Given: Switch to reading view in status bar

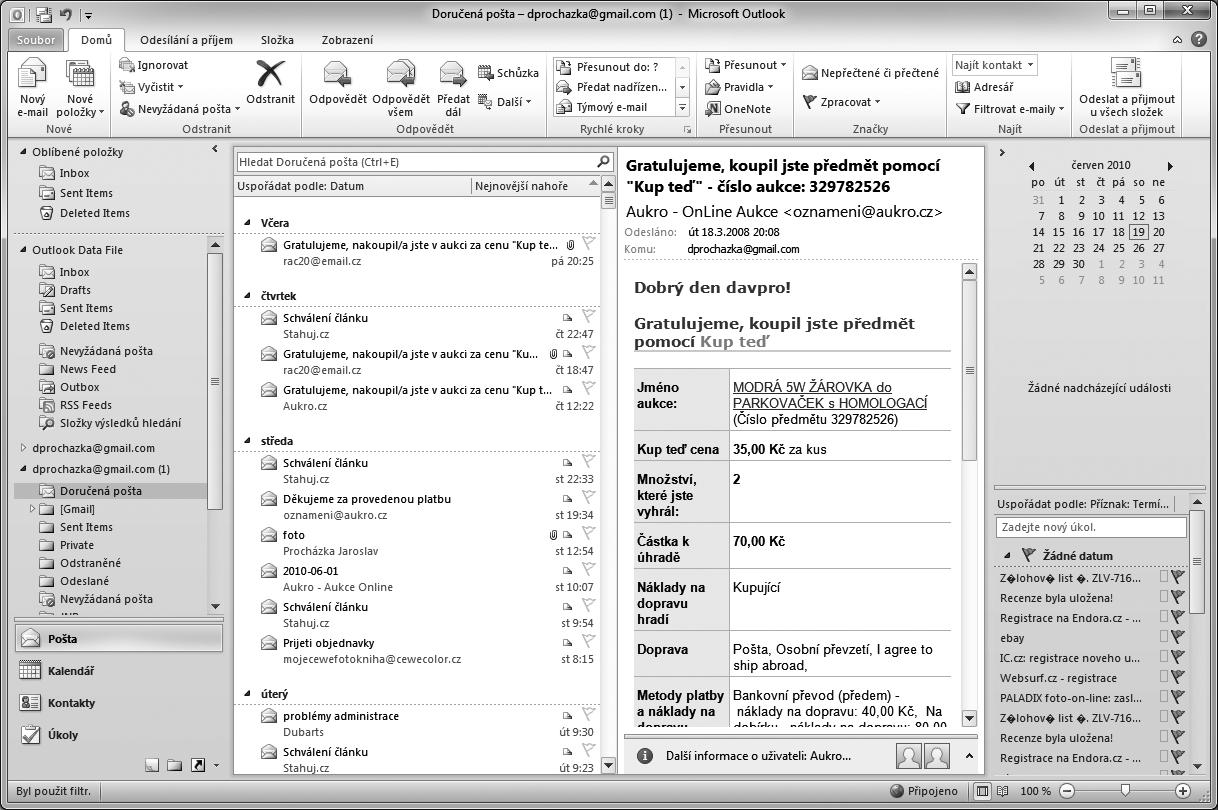Looking at the screenshot, I should [1004, 791].
